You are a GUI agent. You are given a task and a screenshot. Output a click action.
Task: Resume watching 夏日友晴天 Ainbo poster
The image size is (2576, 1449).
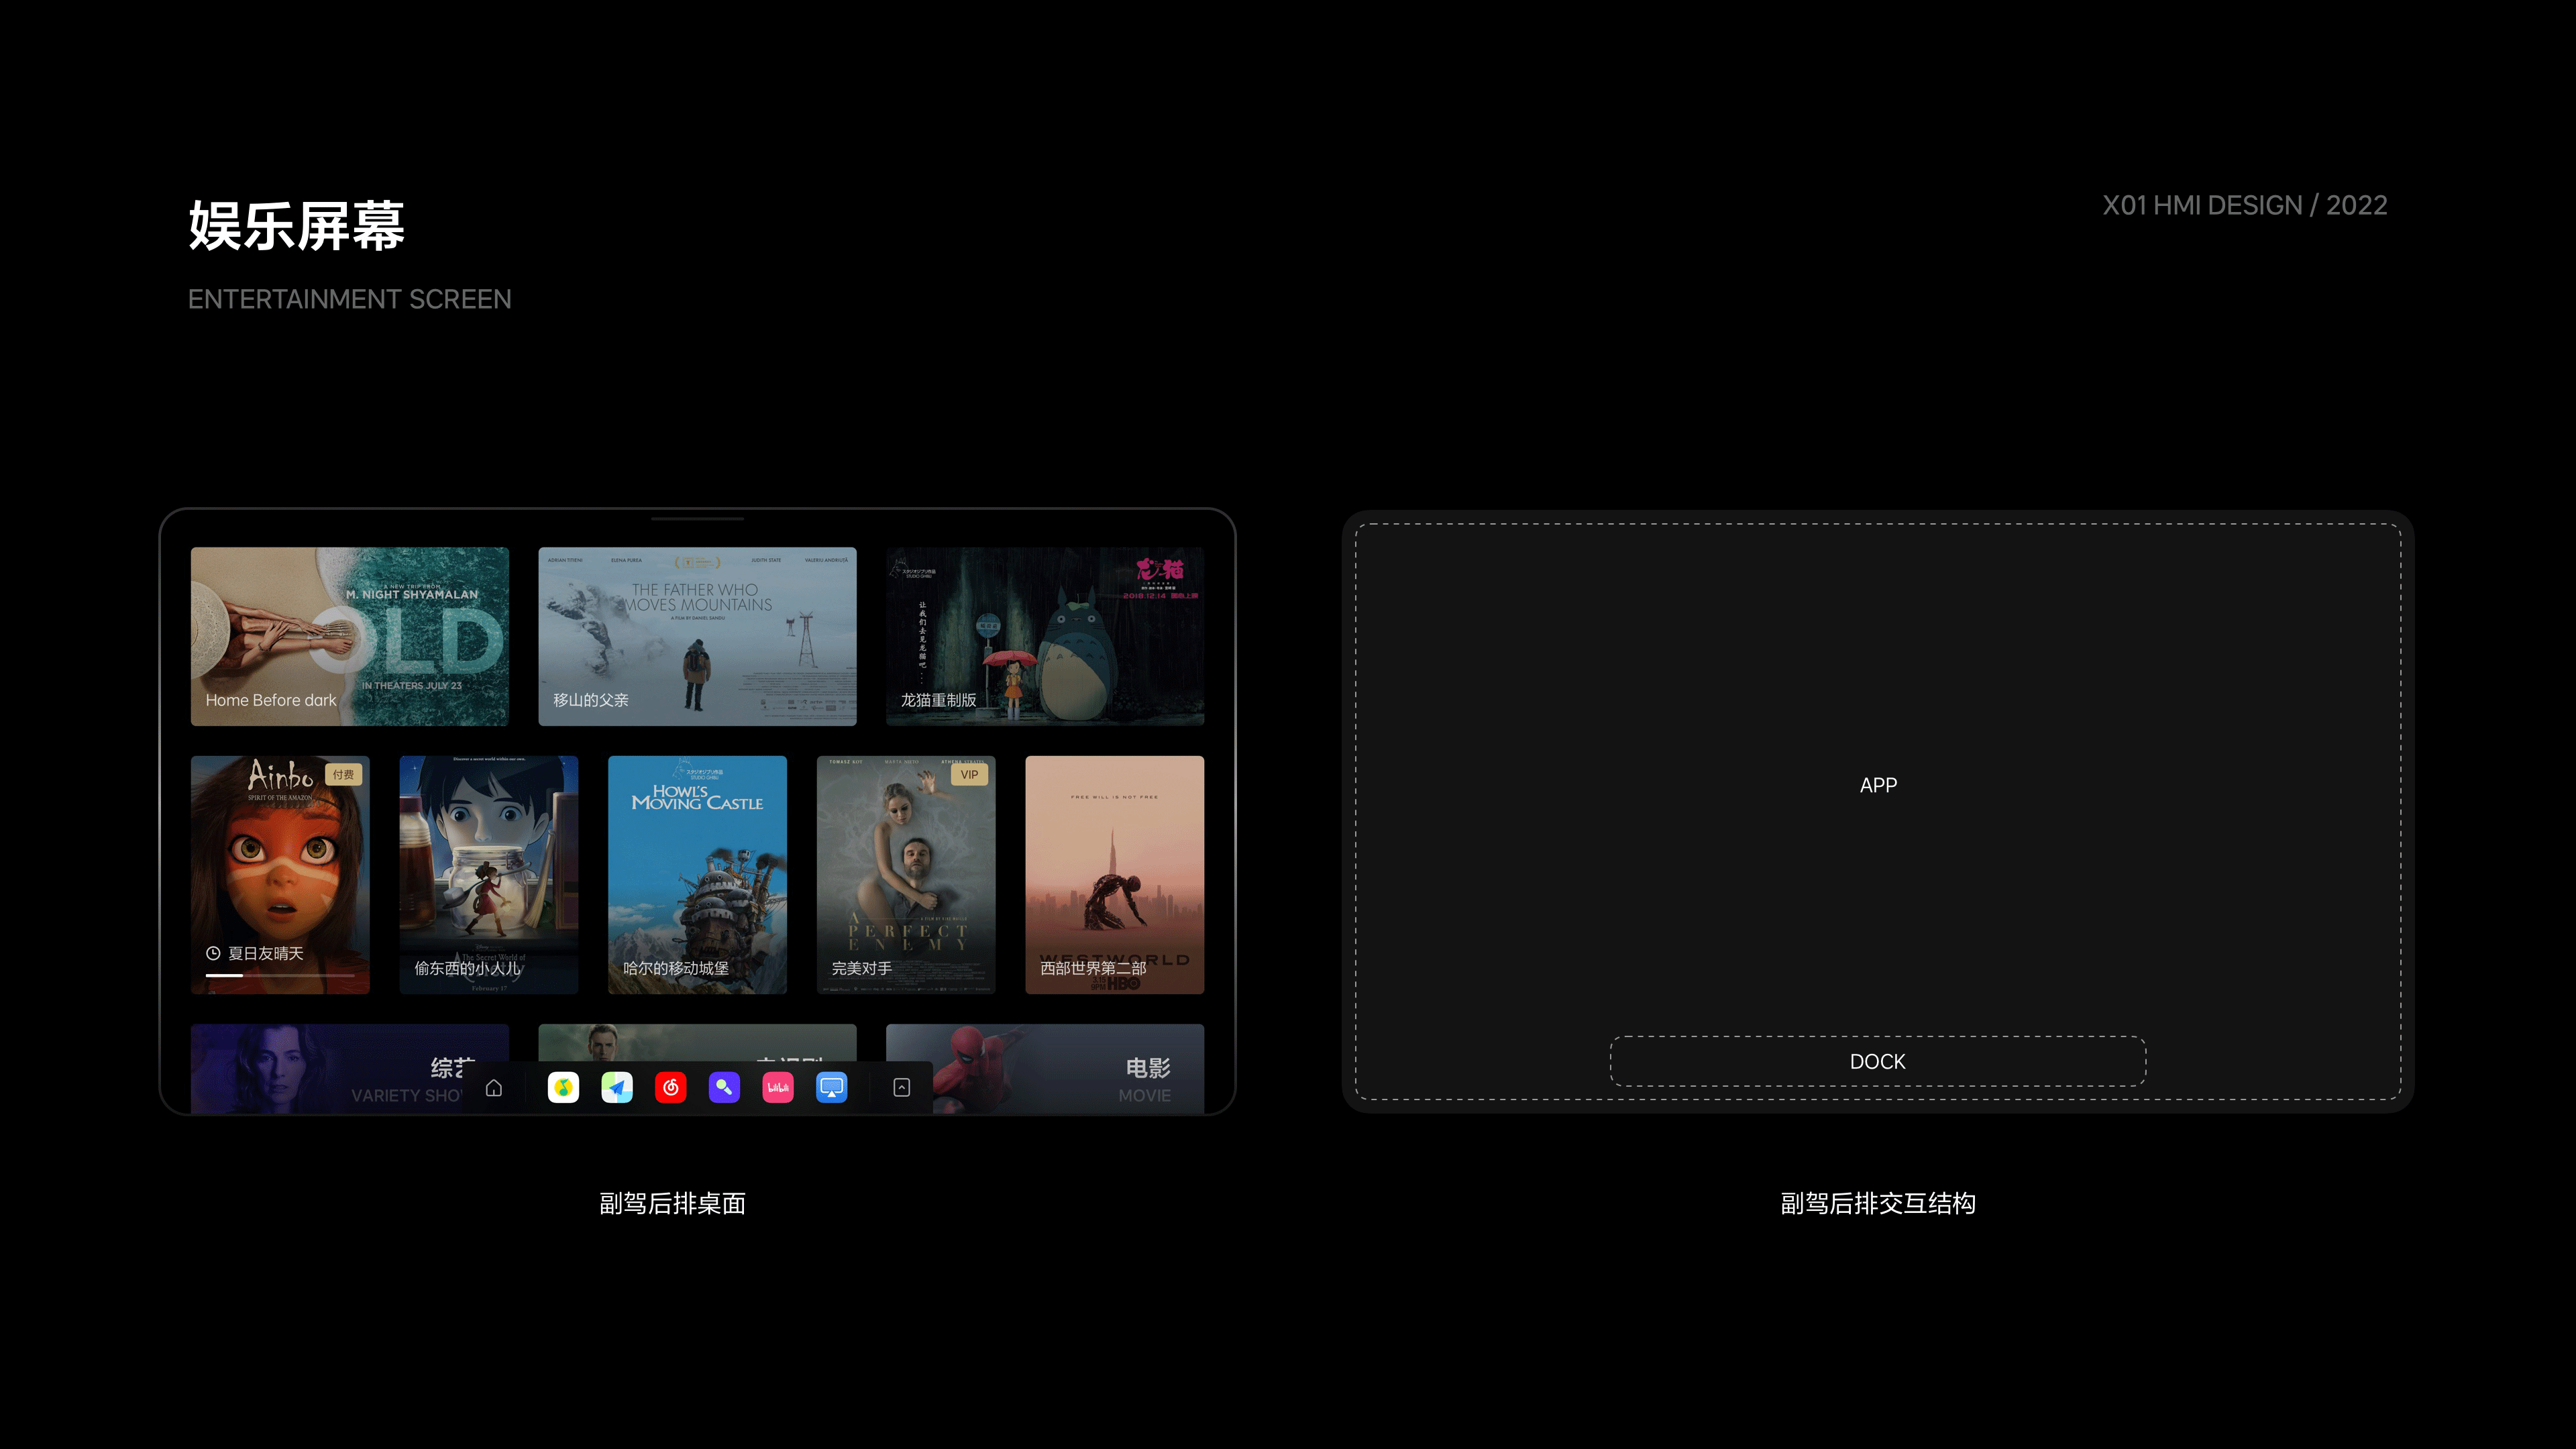coord(280,875)
